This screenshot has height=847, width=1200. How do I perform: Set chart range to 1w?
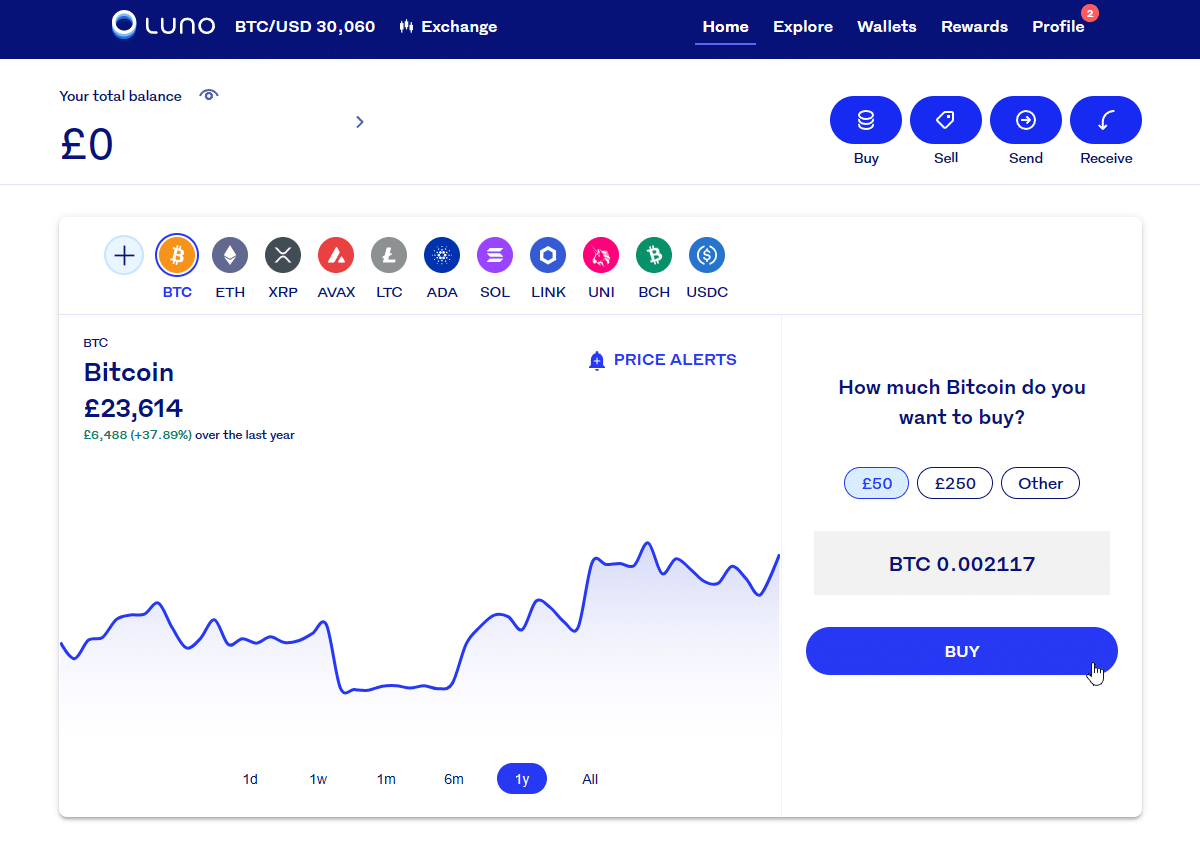pos(318,779)
